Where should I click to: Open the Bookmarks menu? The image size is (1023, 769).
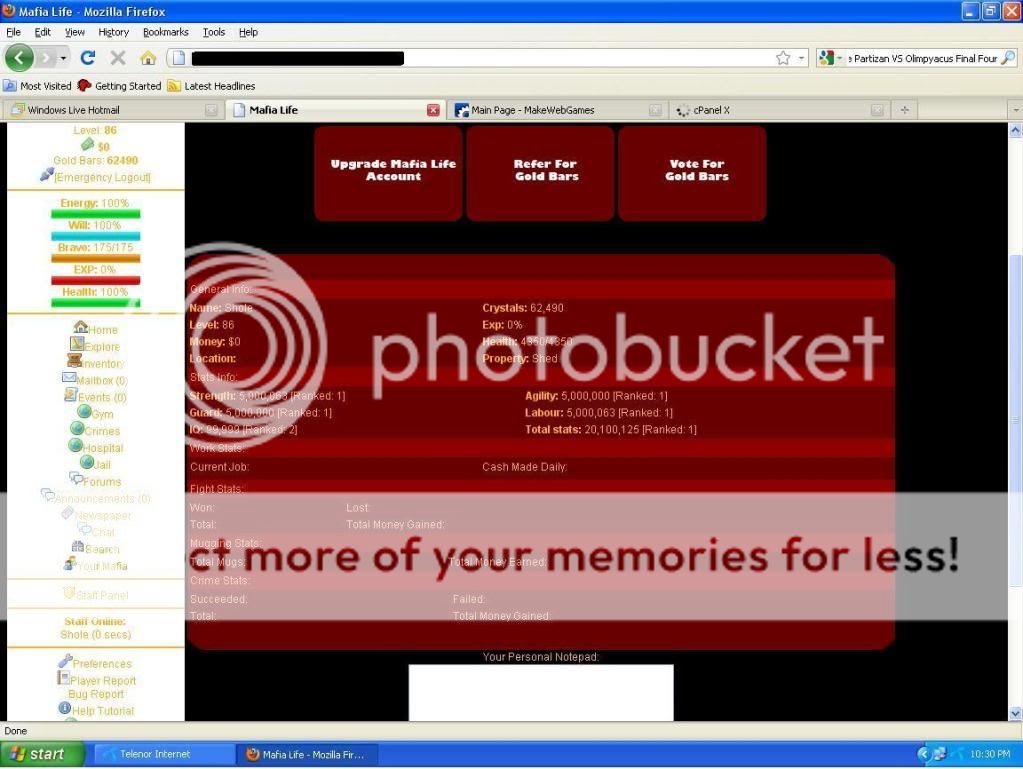click(x=165, y=32)
